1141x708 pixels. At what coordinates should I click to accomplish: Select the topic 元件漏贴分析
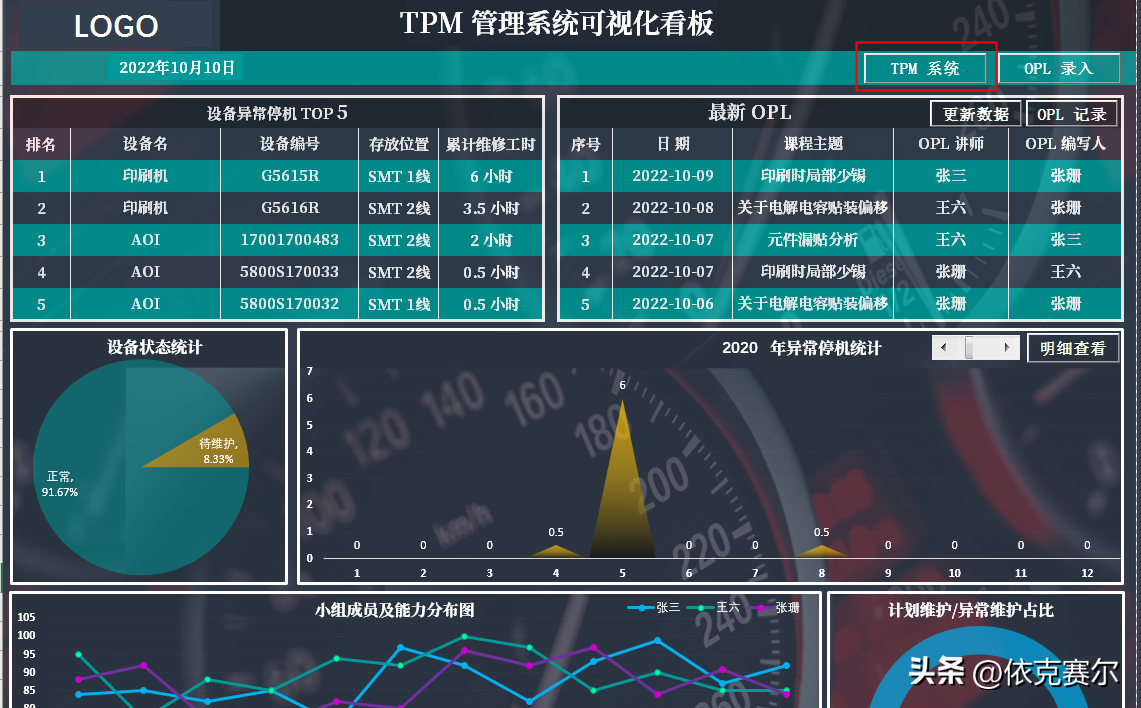pos(813,240)
